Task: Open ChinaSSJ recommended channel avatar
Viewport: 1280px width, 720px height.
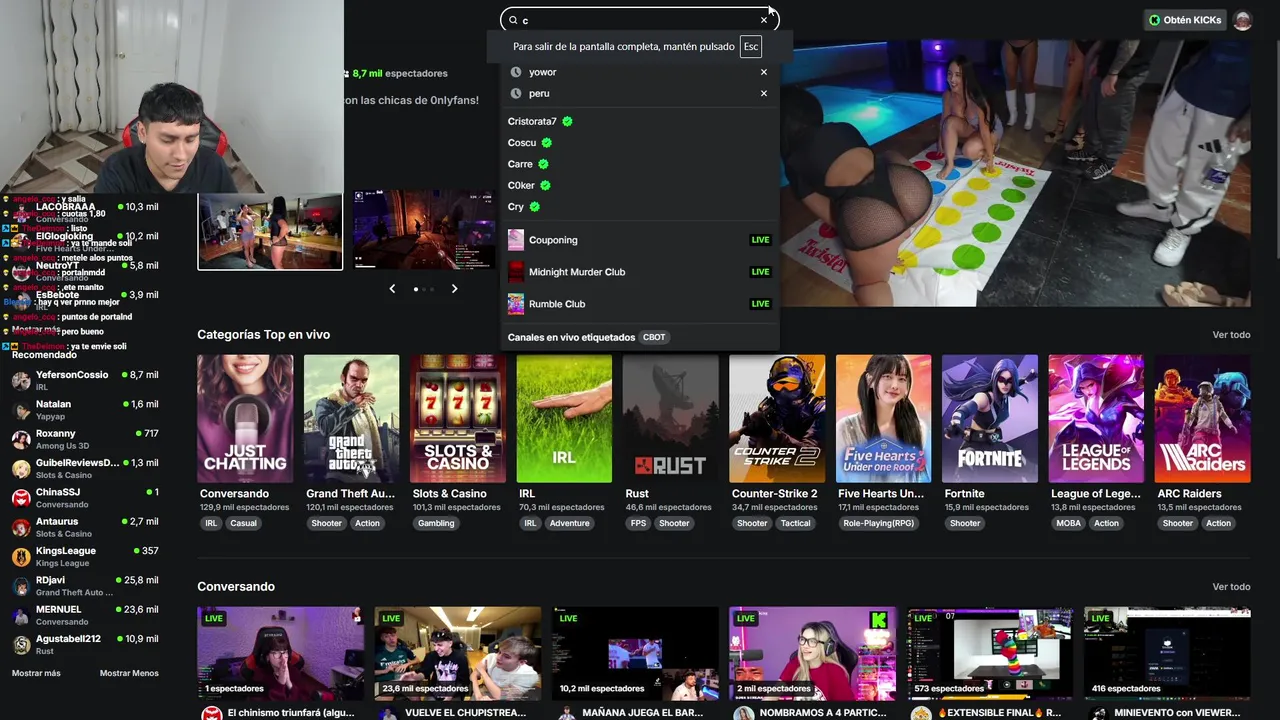Action: (21, 498)
